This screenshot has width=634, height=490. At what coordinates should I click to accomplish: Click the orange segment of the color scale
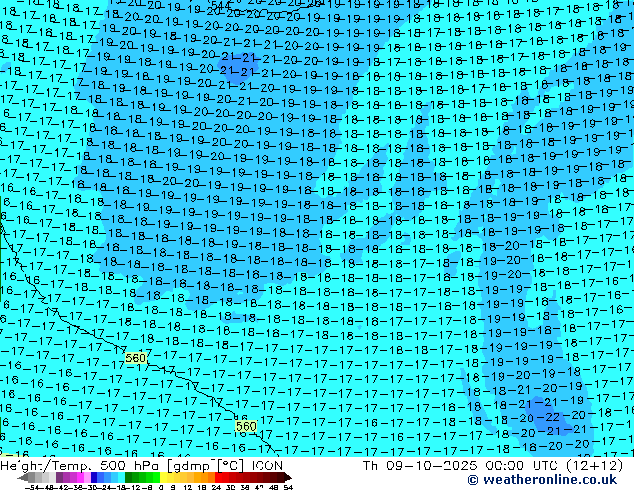204,478
